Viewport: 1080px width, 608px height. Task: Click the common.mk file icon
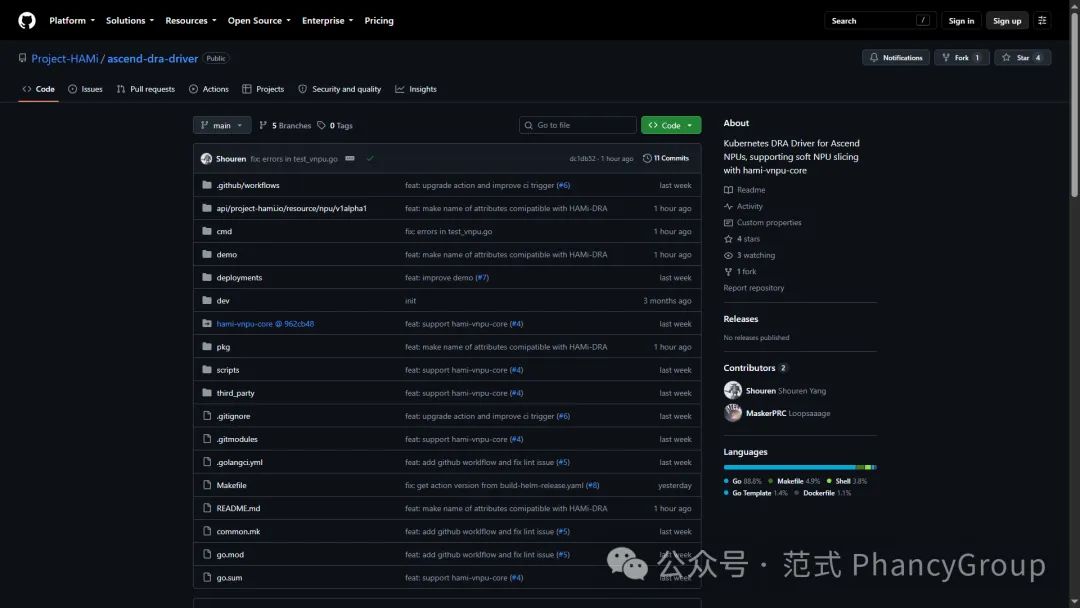click(x=207, y=532)
